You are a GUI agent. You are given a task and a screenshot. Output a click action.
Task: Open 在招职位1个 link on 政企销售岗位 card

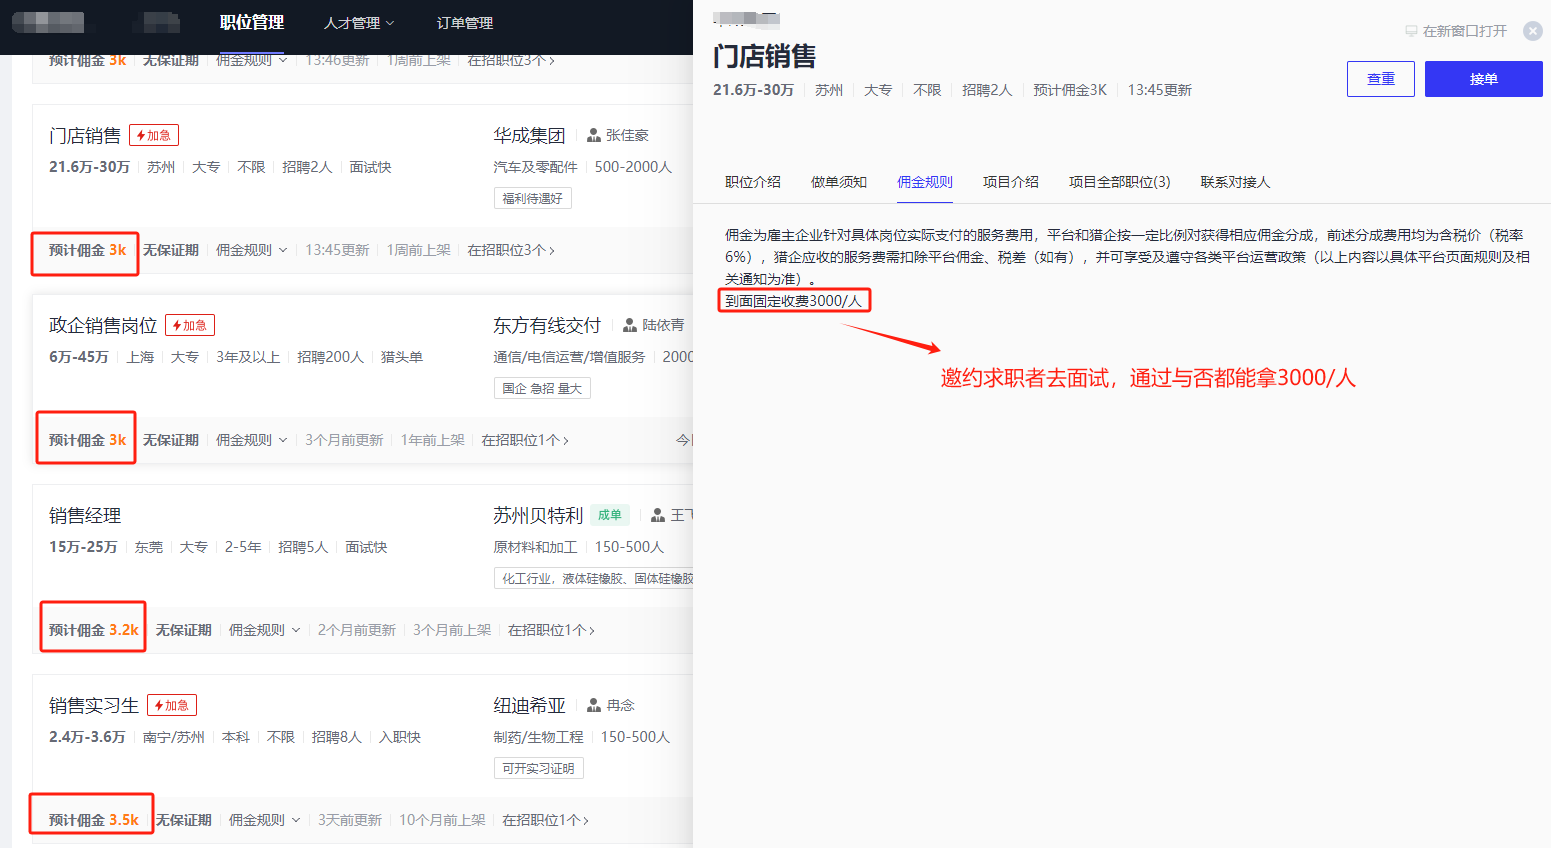click(x=526, y=440)
